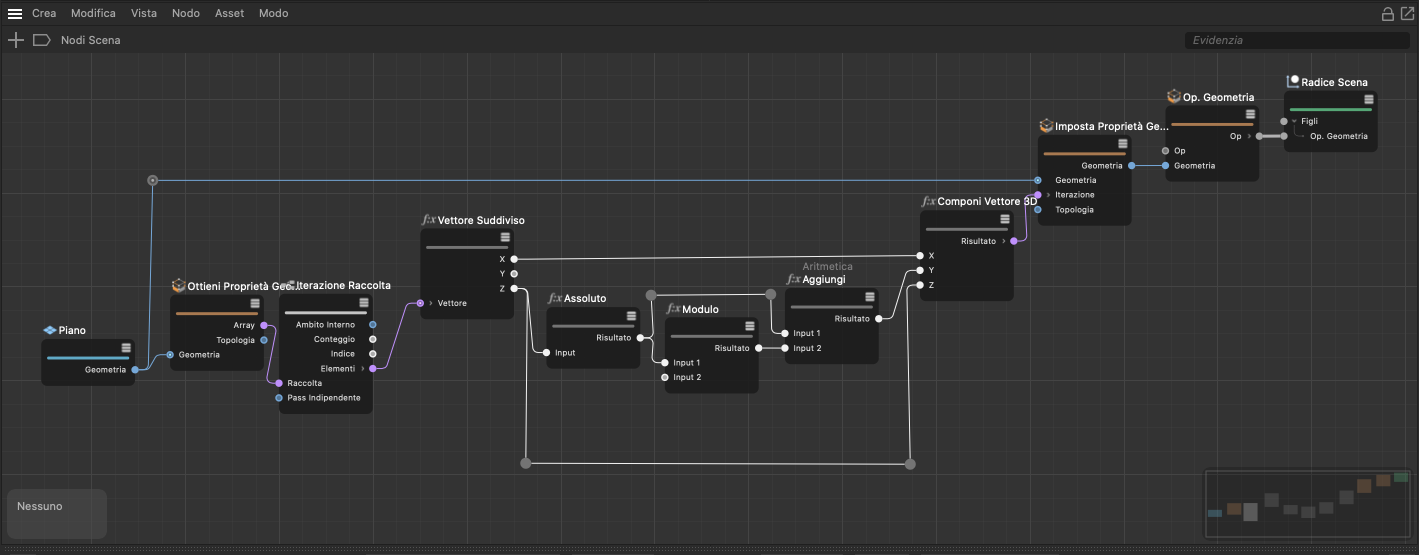Image resolution: width=1419 pixels, height=555 pixels.
Task: Click Input 1 port on Aggiungi
Action: coord(785,333)
